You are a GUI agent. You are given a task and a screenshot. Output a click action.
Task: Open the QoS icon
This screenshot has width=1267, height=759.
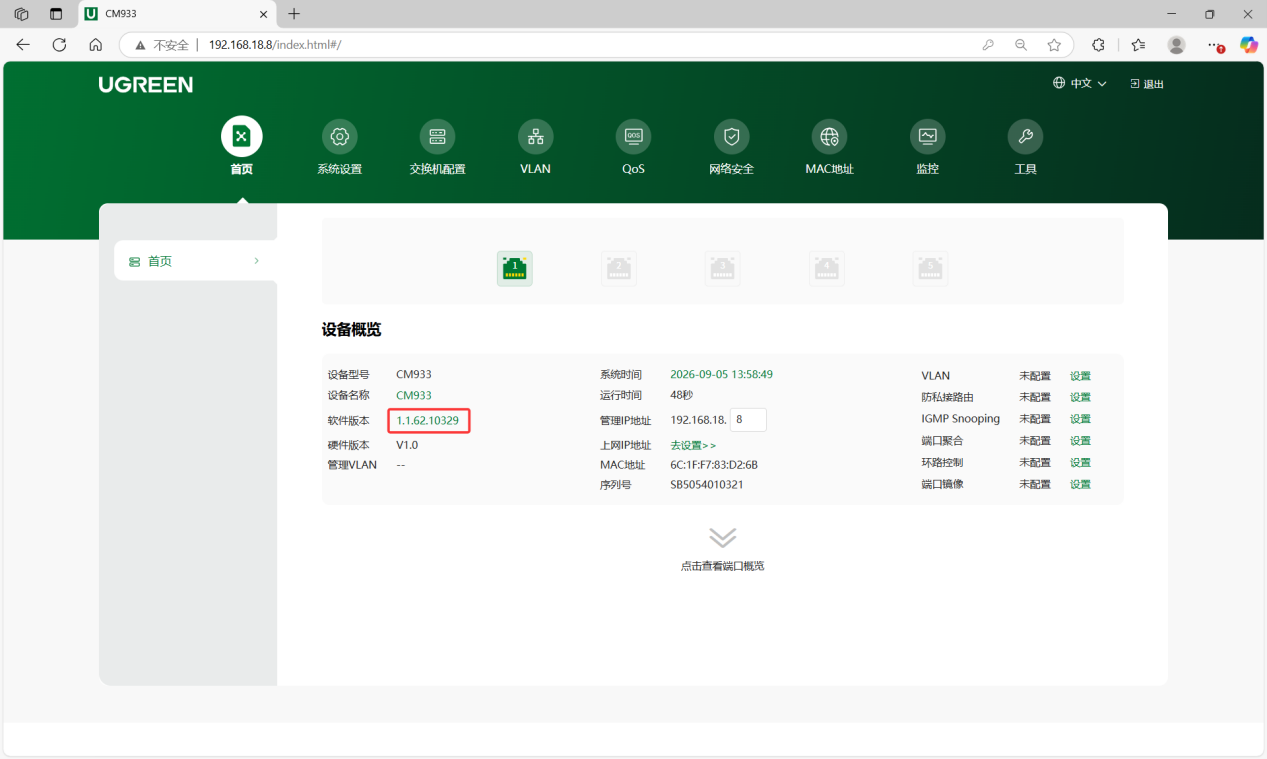(x=633, y=137)
